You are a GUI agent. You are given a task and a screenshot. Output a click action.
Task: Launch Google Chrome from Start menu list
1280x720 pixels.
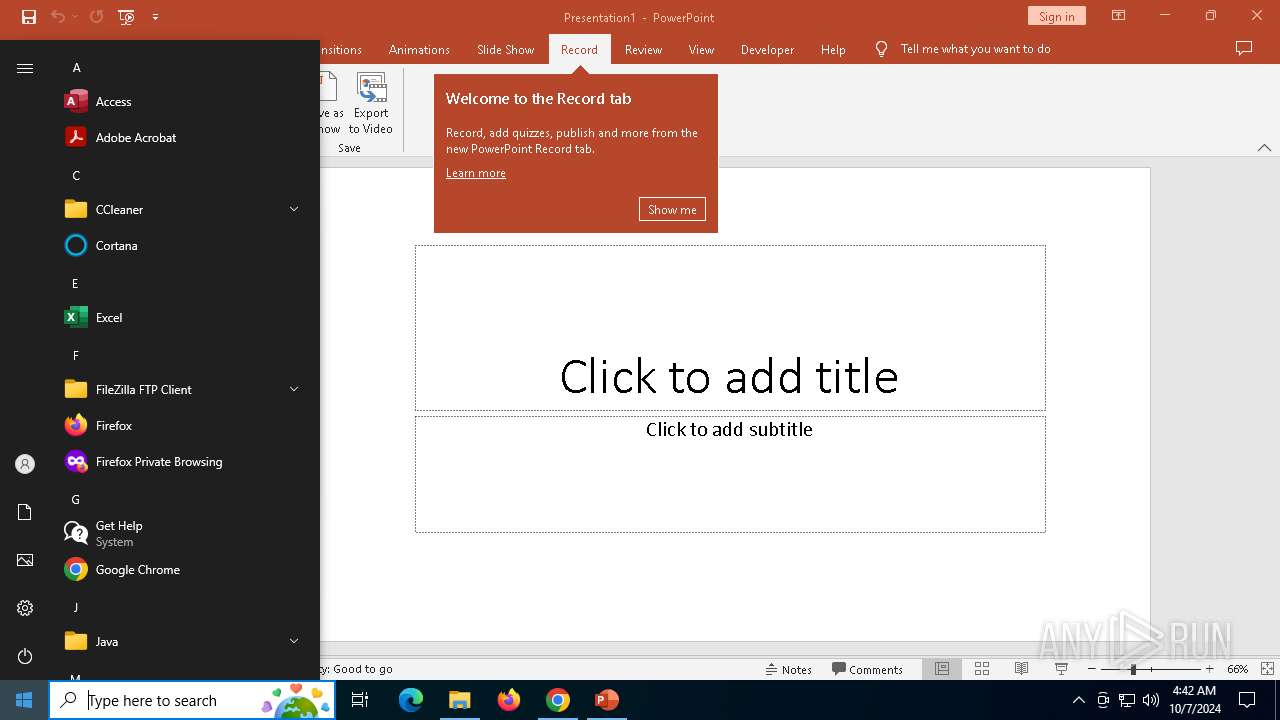pyautogui.click(x=184, y=569)
